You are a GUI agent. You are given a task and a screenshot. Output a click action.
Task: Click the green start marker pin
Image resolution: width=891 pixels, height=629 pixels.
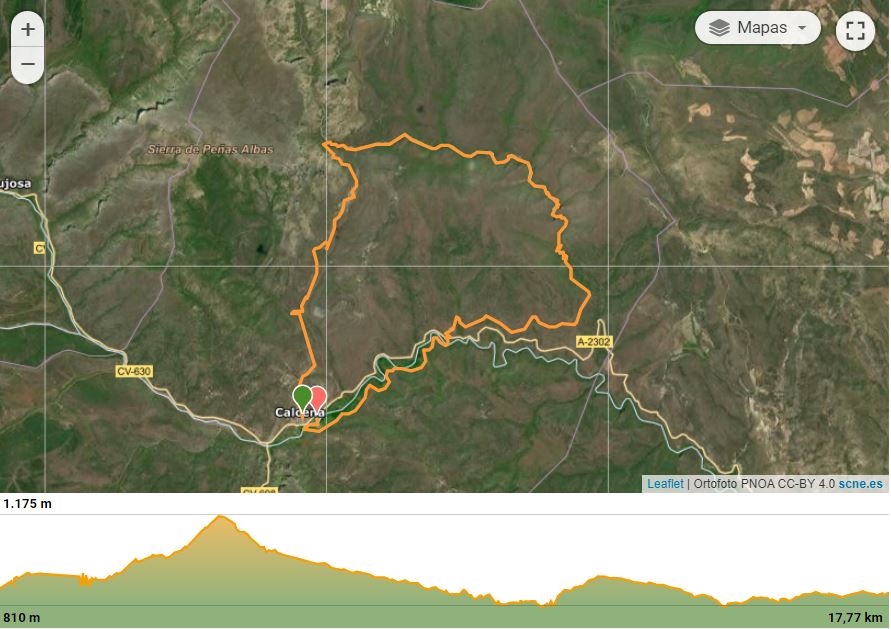302,398
